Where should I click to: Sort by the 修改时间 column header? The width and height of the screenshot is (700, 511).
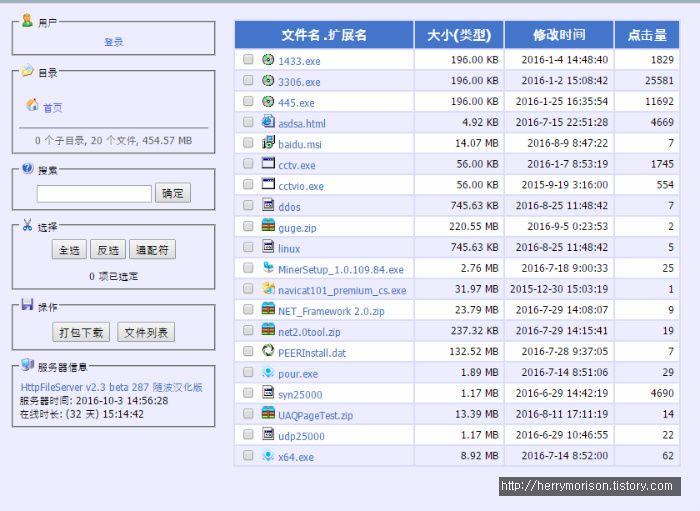click(x=559, y=35)
